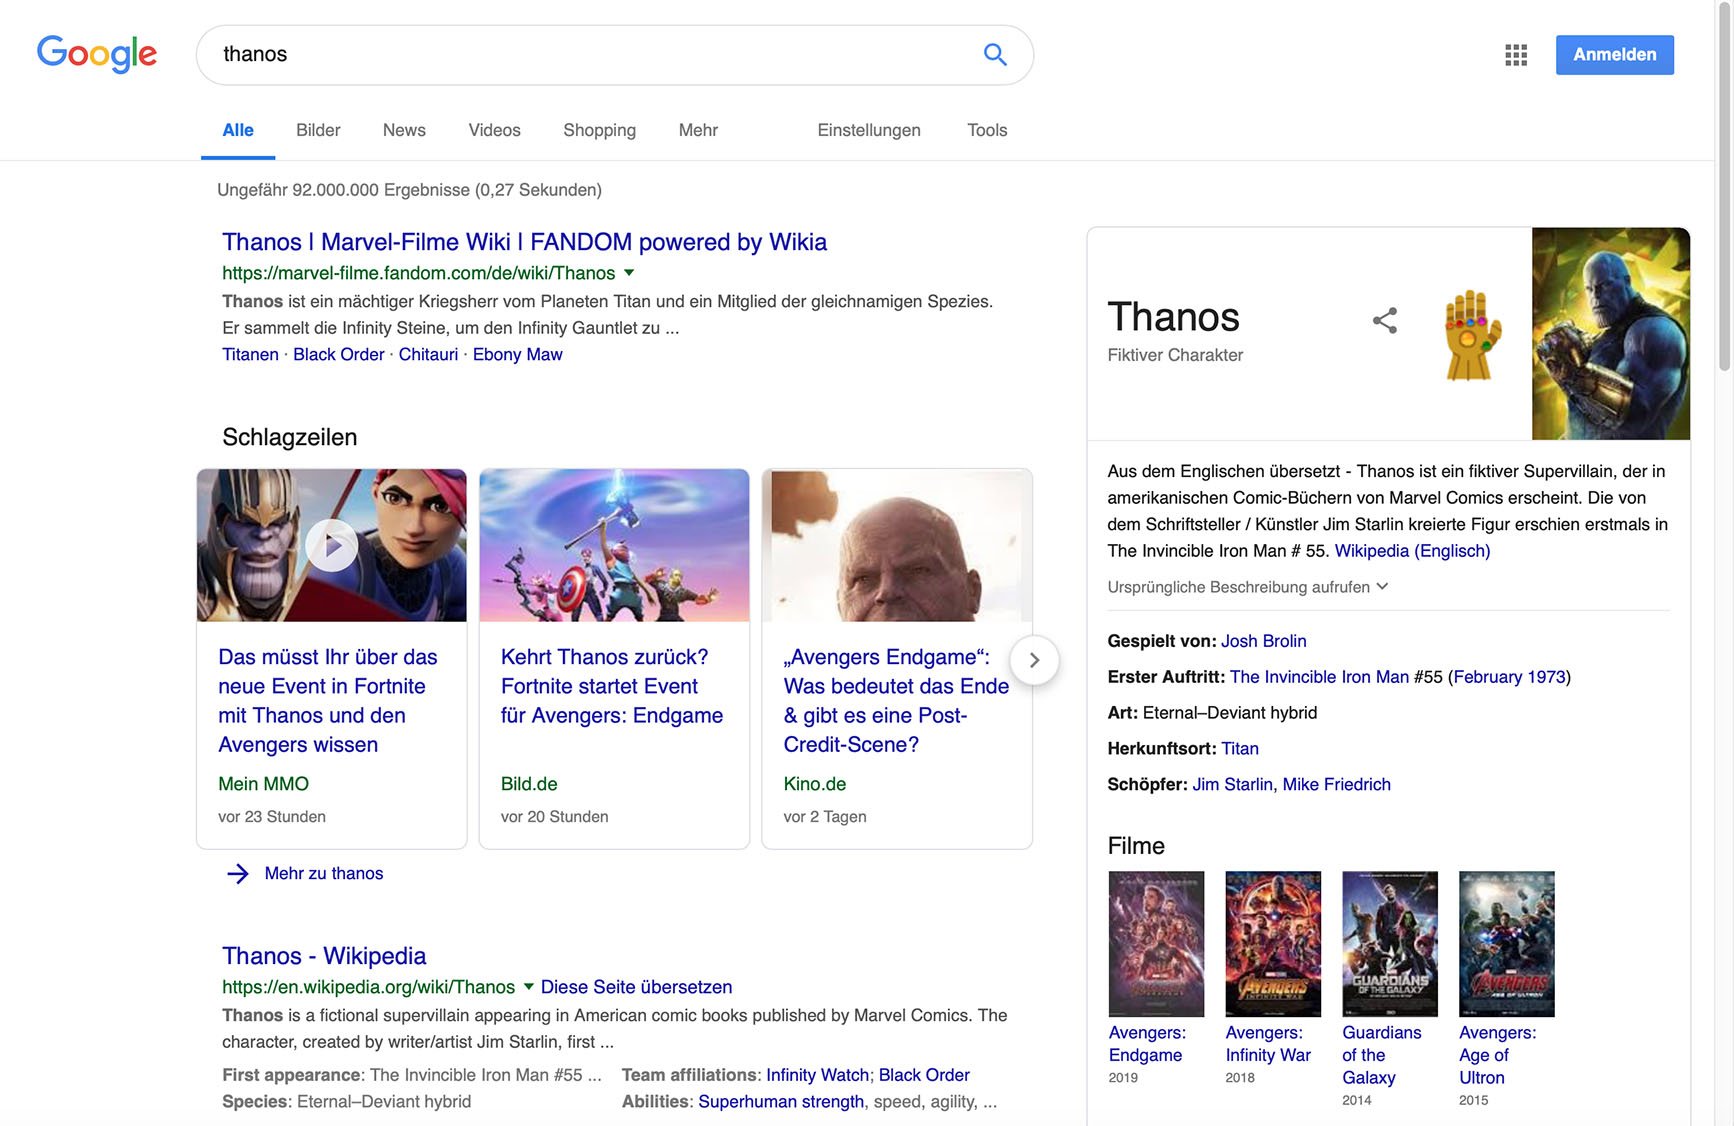The width and height of the screenshot is (1734, 1126).
Task: Open the Mike Friedrich link
Action: pos(1336,785)
